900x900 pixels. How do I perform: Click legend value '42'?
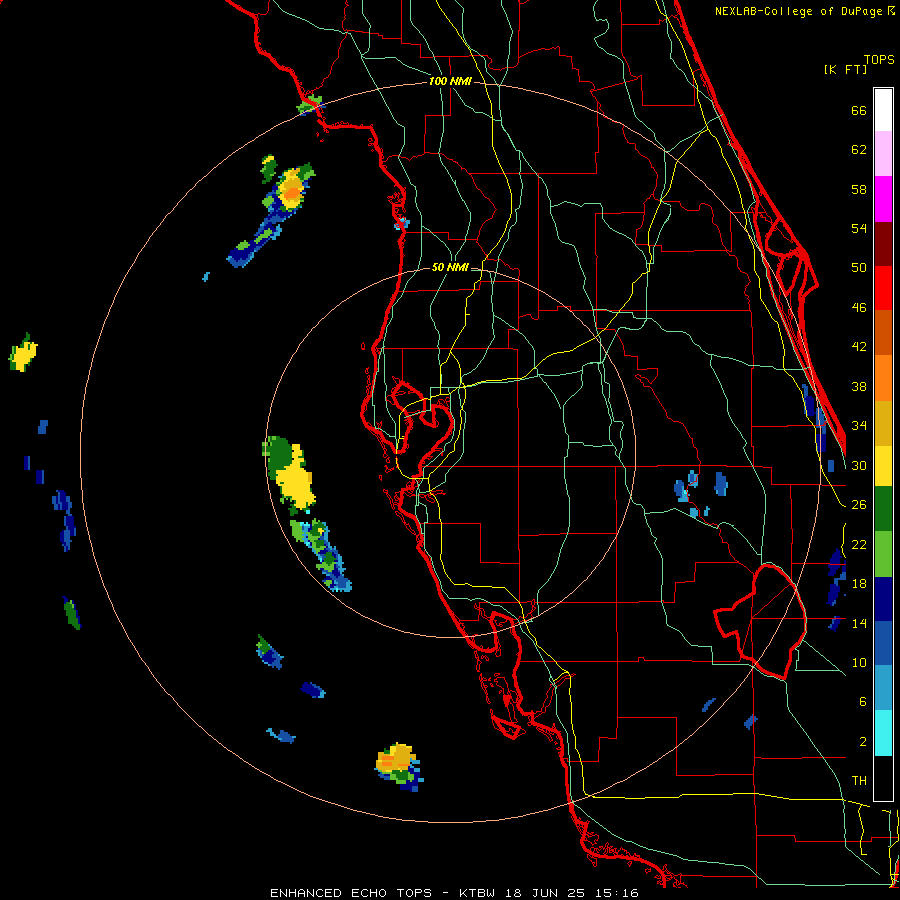pyautogui.click(x=859, y=347)
